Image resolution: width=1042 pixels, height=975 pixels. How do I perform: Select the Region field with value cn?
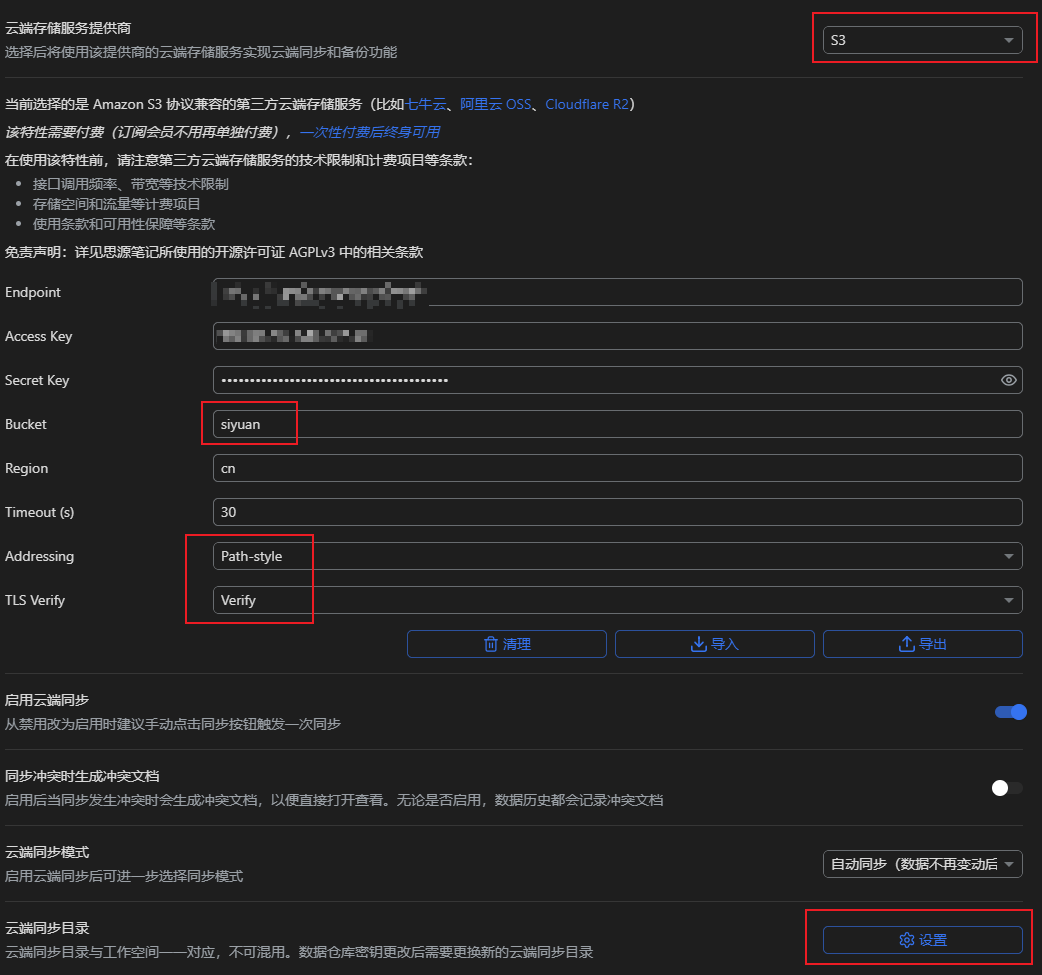click(617, 468)
